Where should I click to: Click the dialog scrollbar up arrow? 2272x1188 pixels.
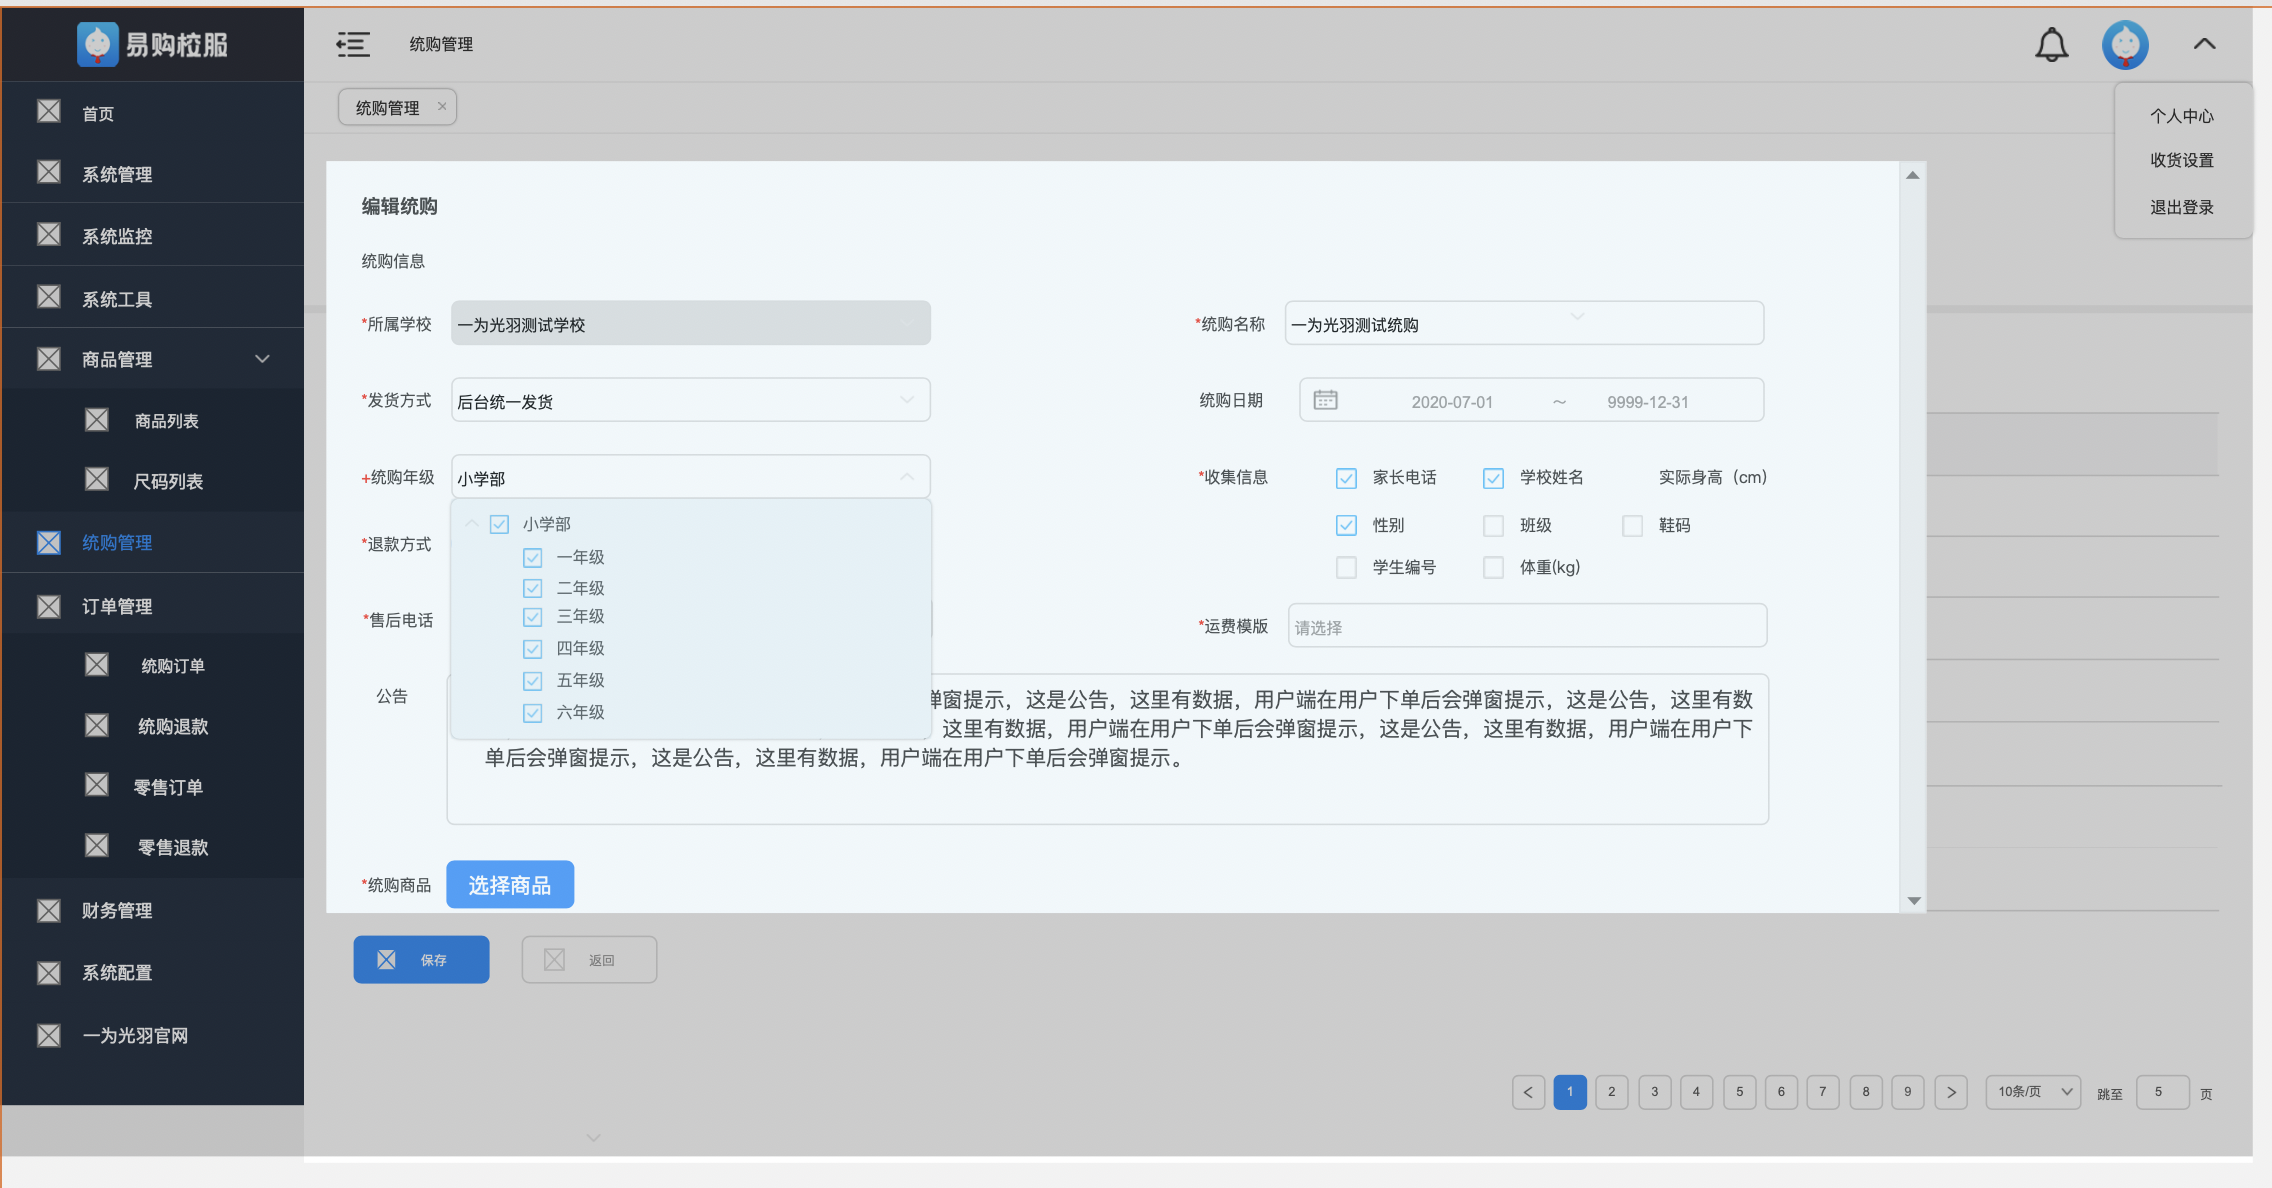click(x=1912, y=175)
